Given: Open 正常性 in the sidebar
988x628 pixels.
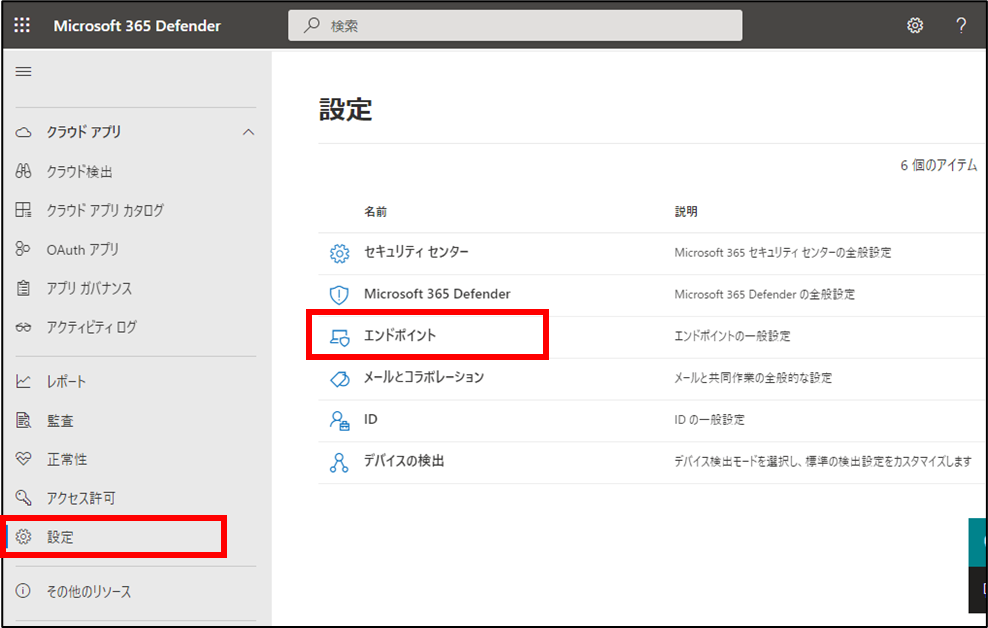Looking at the screenshot, I should (67, 459).
